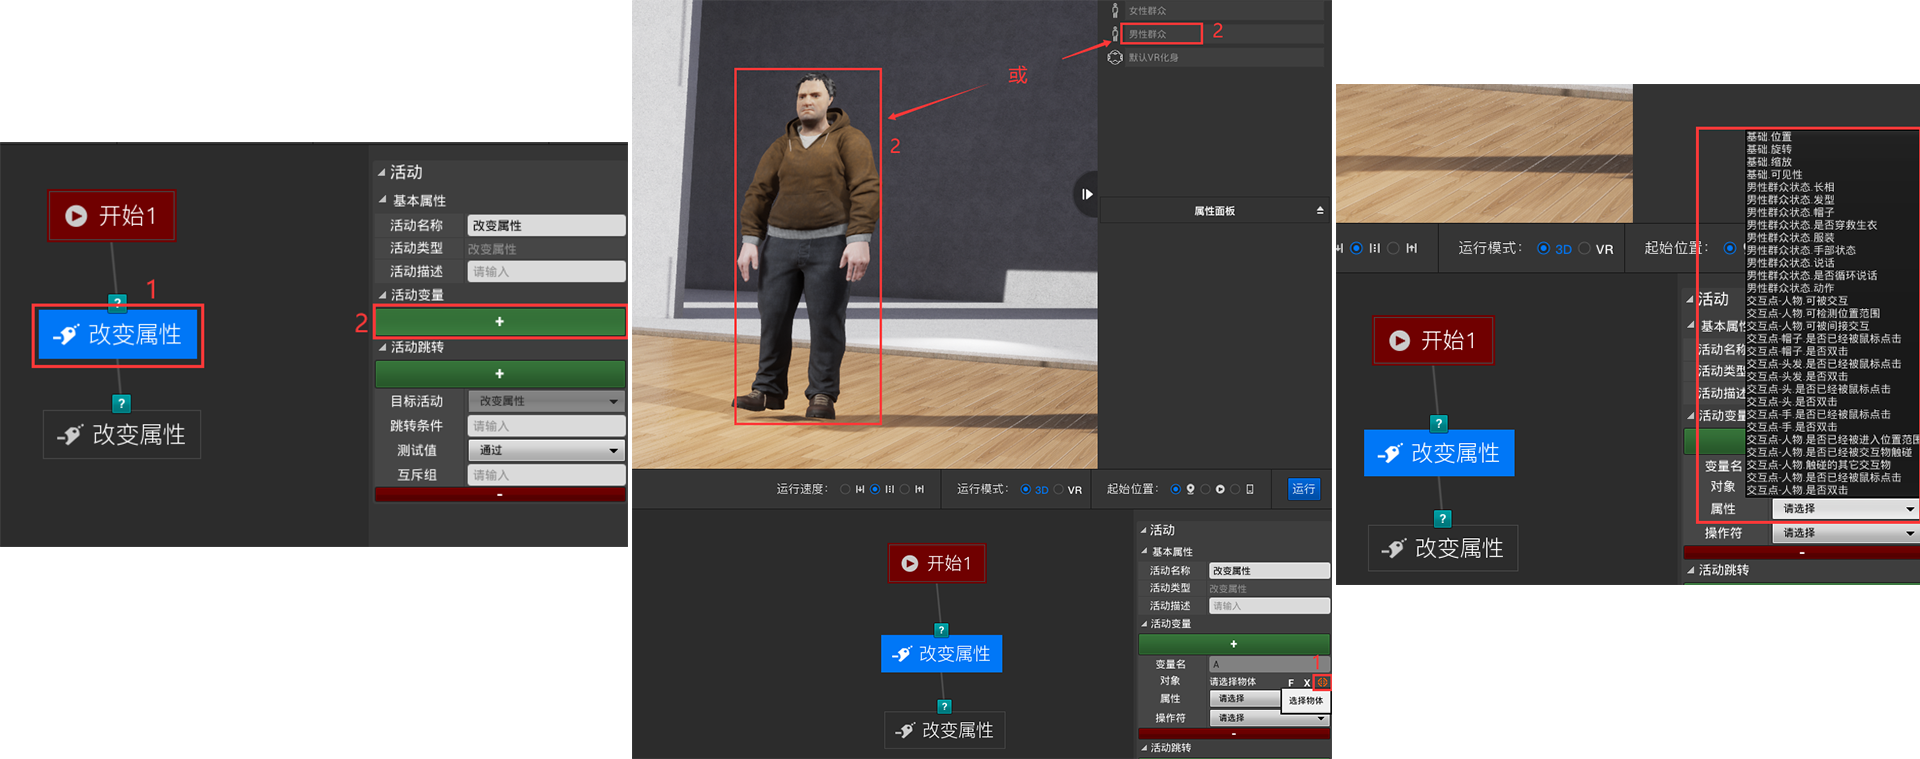Screen dimensions: 1920x759
Task: Click green + under 活动变量 in middle screenshot
Action: (x=1234, y=644)
